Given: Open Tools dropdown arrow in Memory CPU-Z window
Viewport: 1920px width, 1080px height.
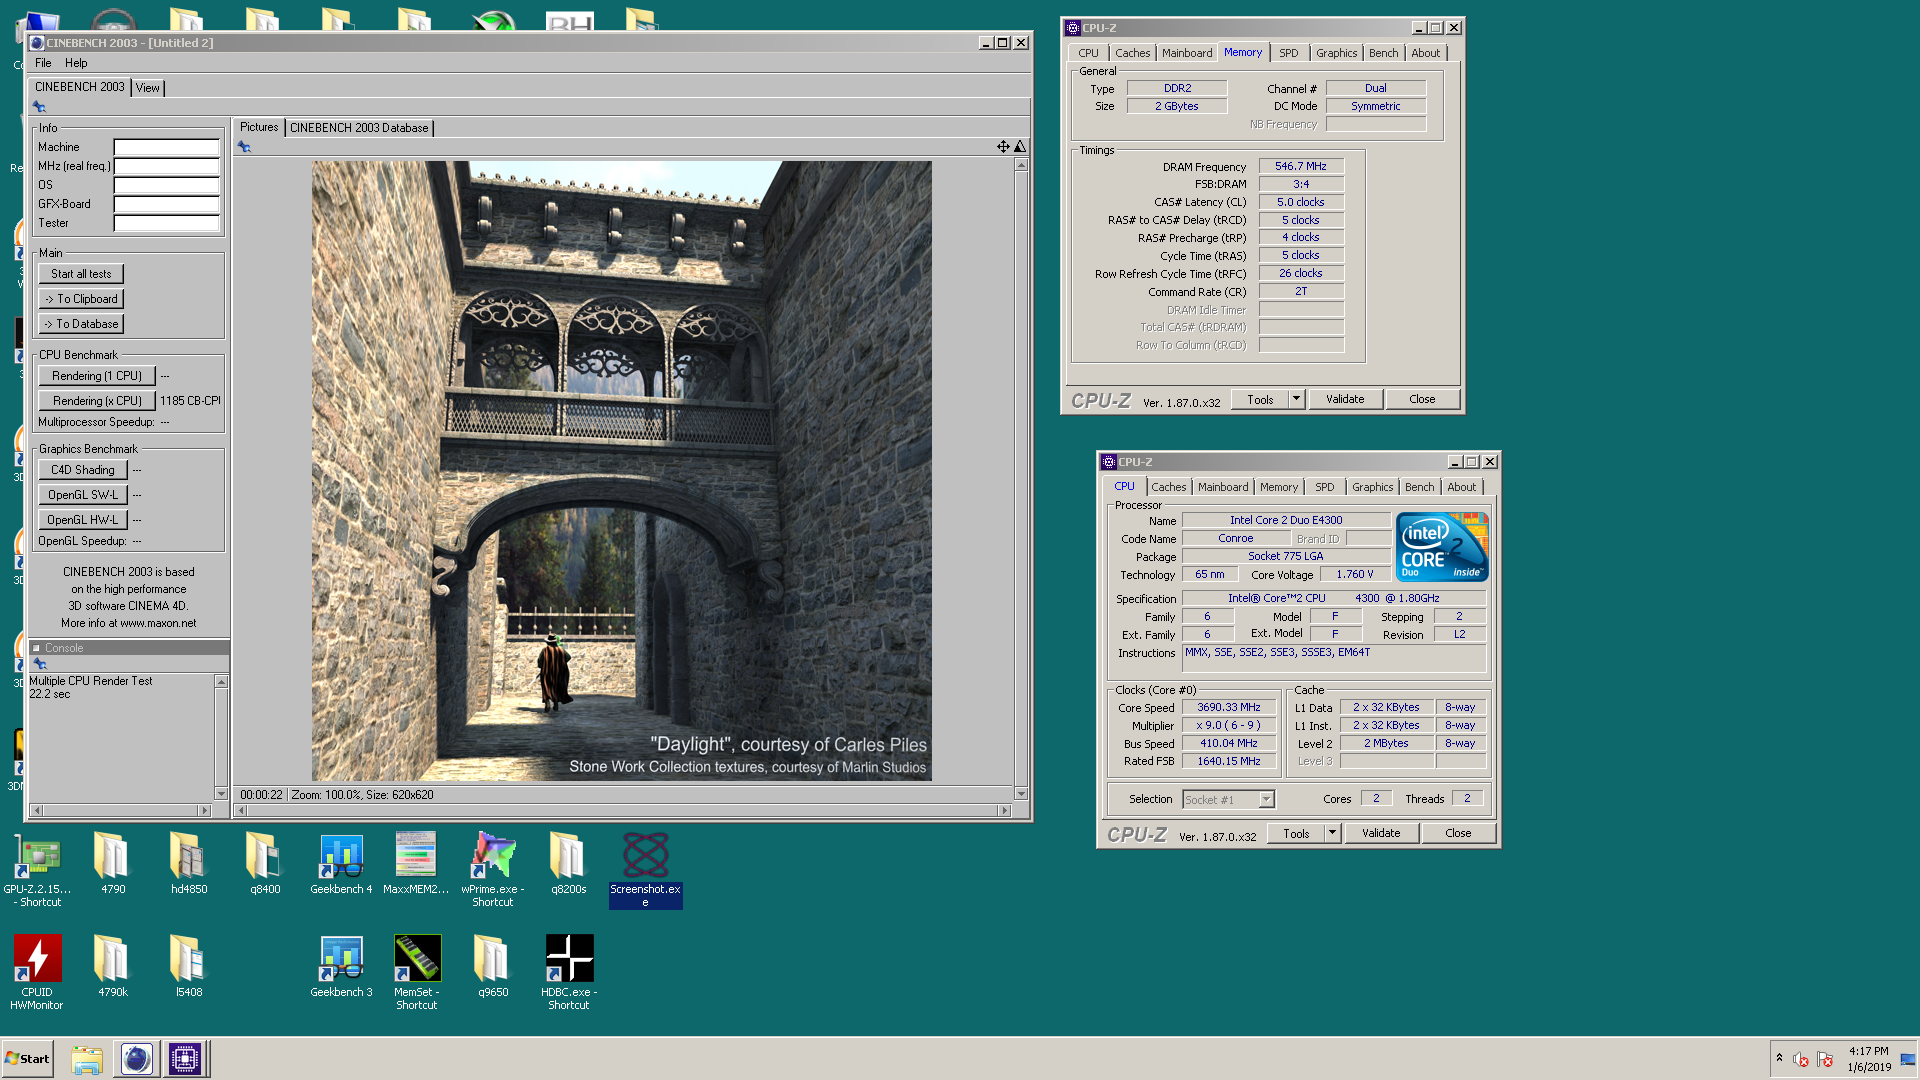Looking at the screenshot, I should 1296,399.
